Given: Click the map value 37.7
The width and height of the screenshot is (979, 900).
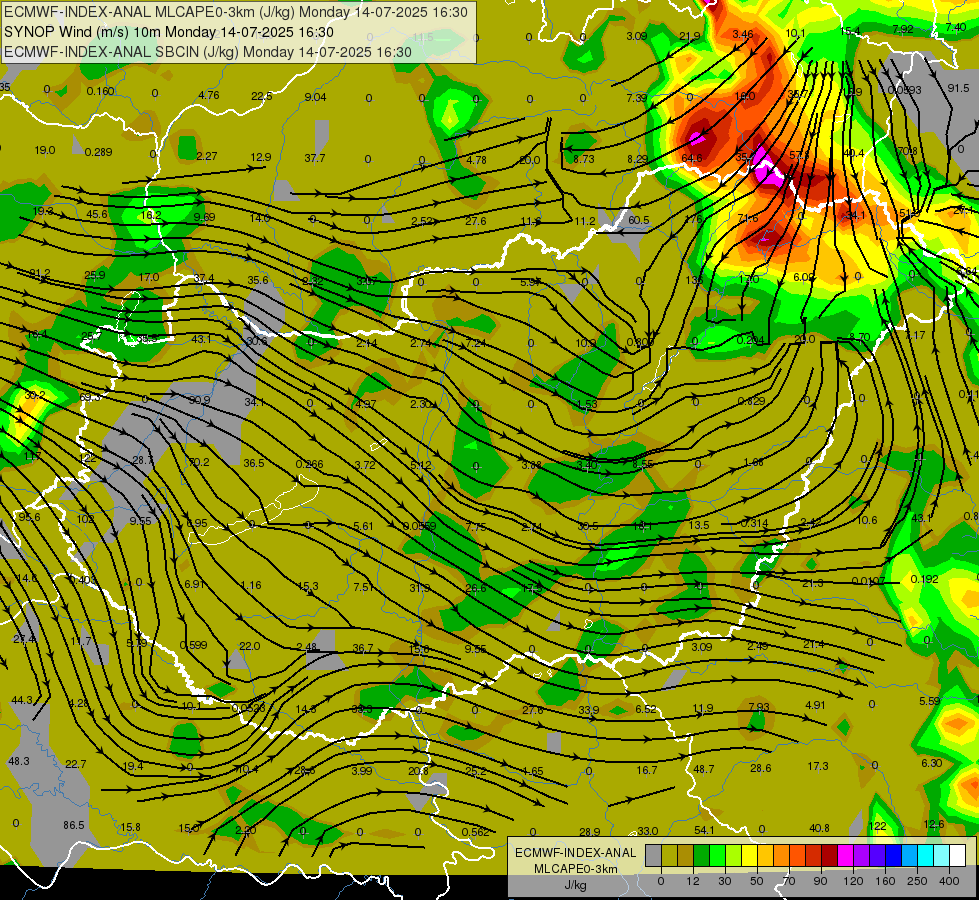Looking at the screenshot, I should [x=315, y=158].
